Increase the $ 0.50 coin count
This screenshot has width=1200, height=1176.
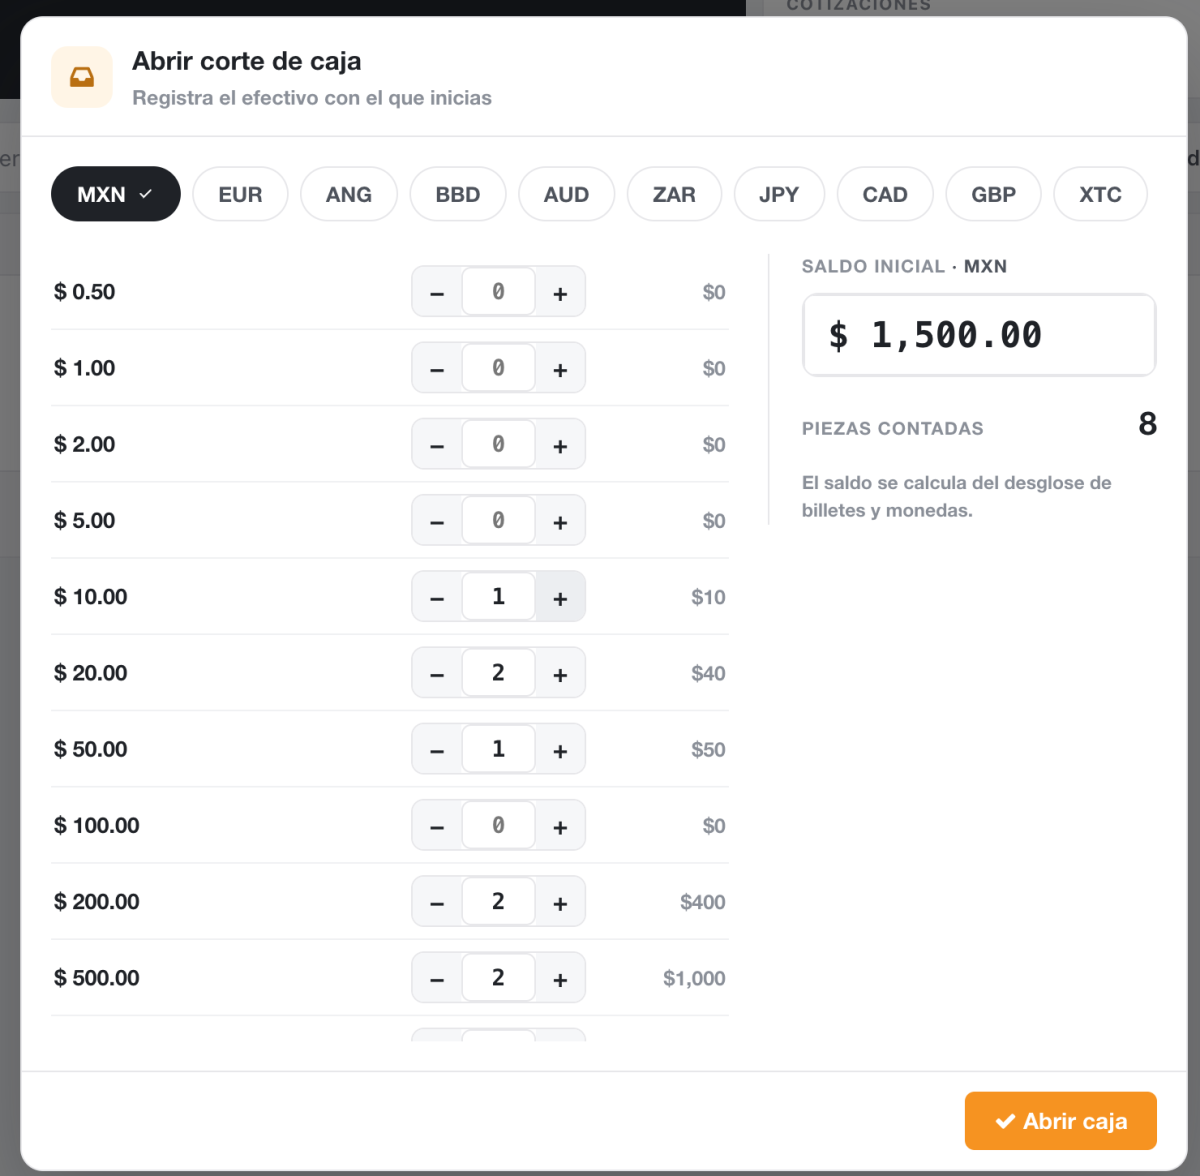point(560,293)
